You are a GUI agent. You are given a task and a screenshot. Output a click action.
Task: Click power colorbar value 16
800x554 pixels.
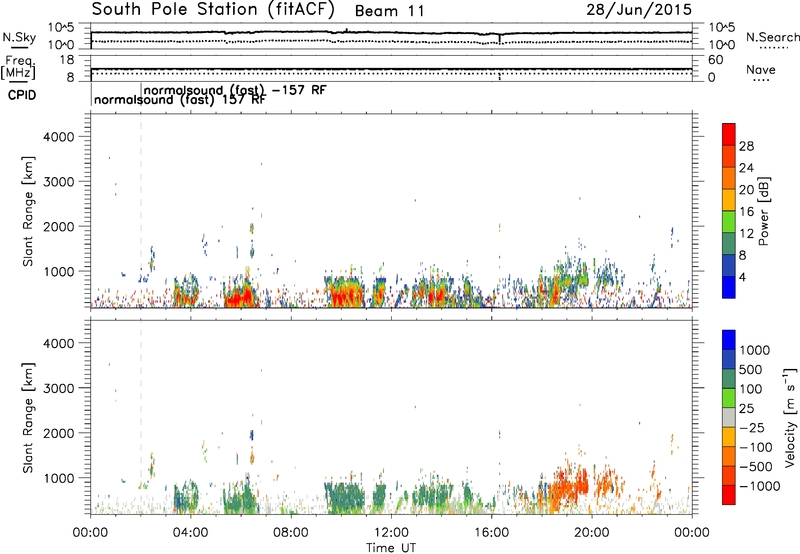tap(746, 212)
